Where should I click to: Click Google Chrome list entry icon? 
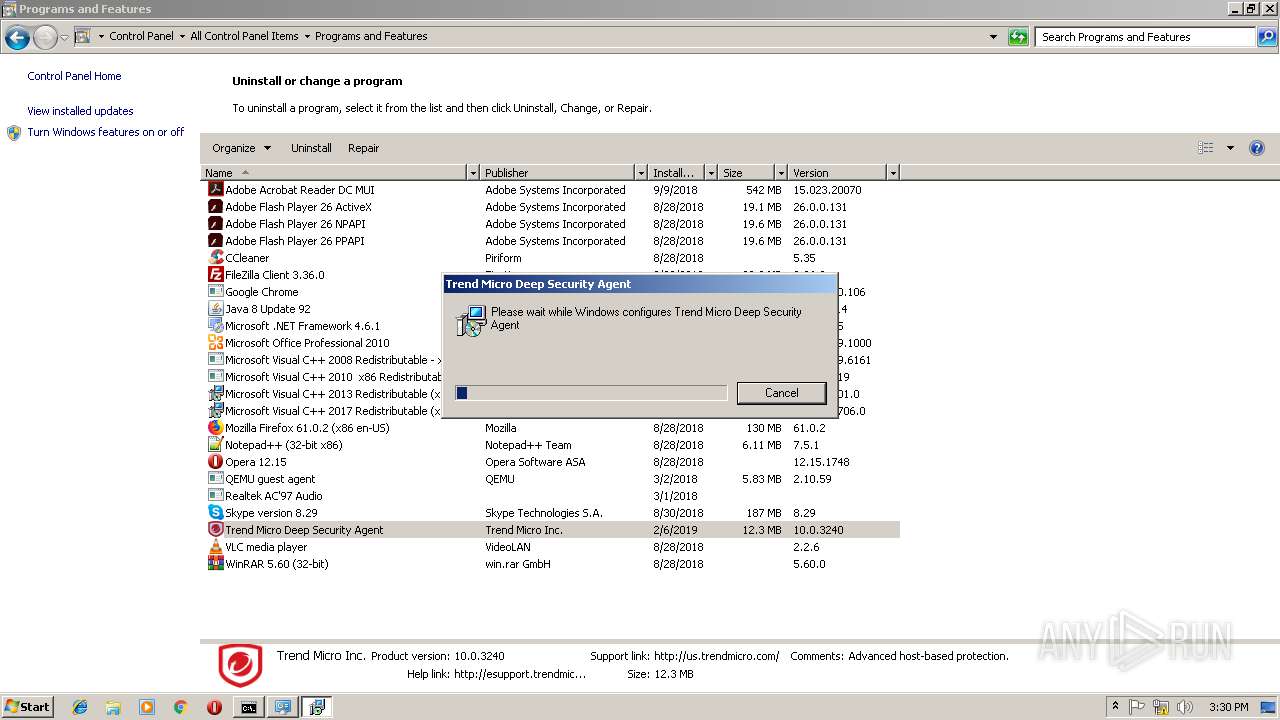coord(214,291)
